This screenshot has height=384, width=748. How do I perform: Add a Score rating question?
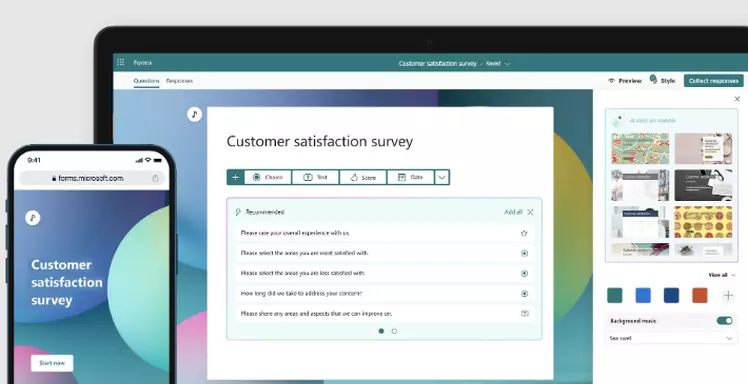tap(363, 177)
